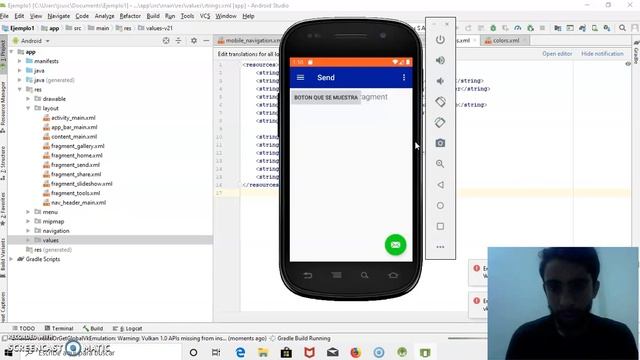Click the emulator power button
Image resolution: width=640 pixels, height=360 pixels.
[x=440, y=40]
